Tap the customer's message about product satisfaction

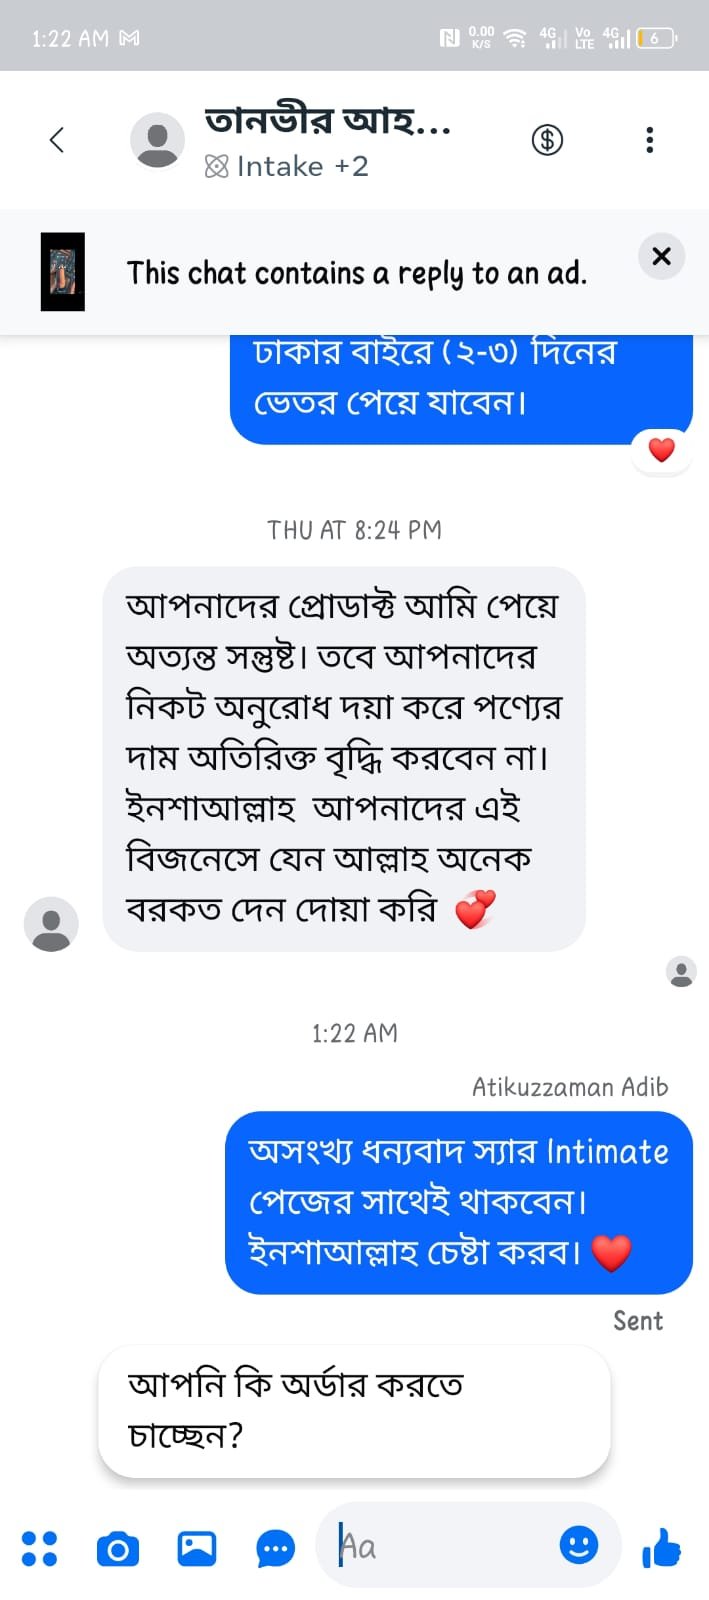(x=343, y=758)
